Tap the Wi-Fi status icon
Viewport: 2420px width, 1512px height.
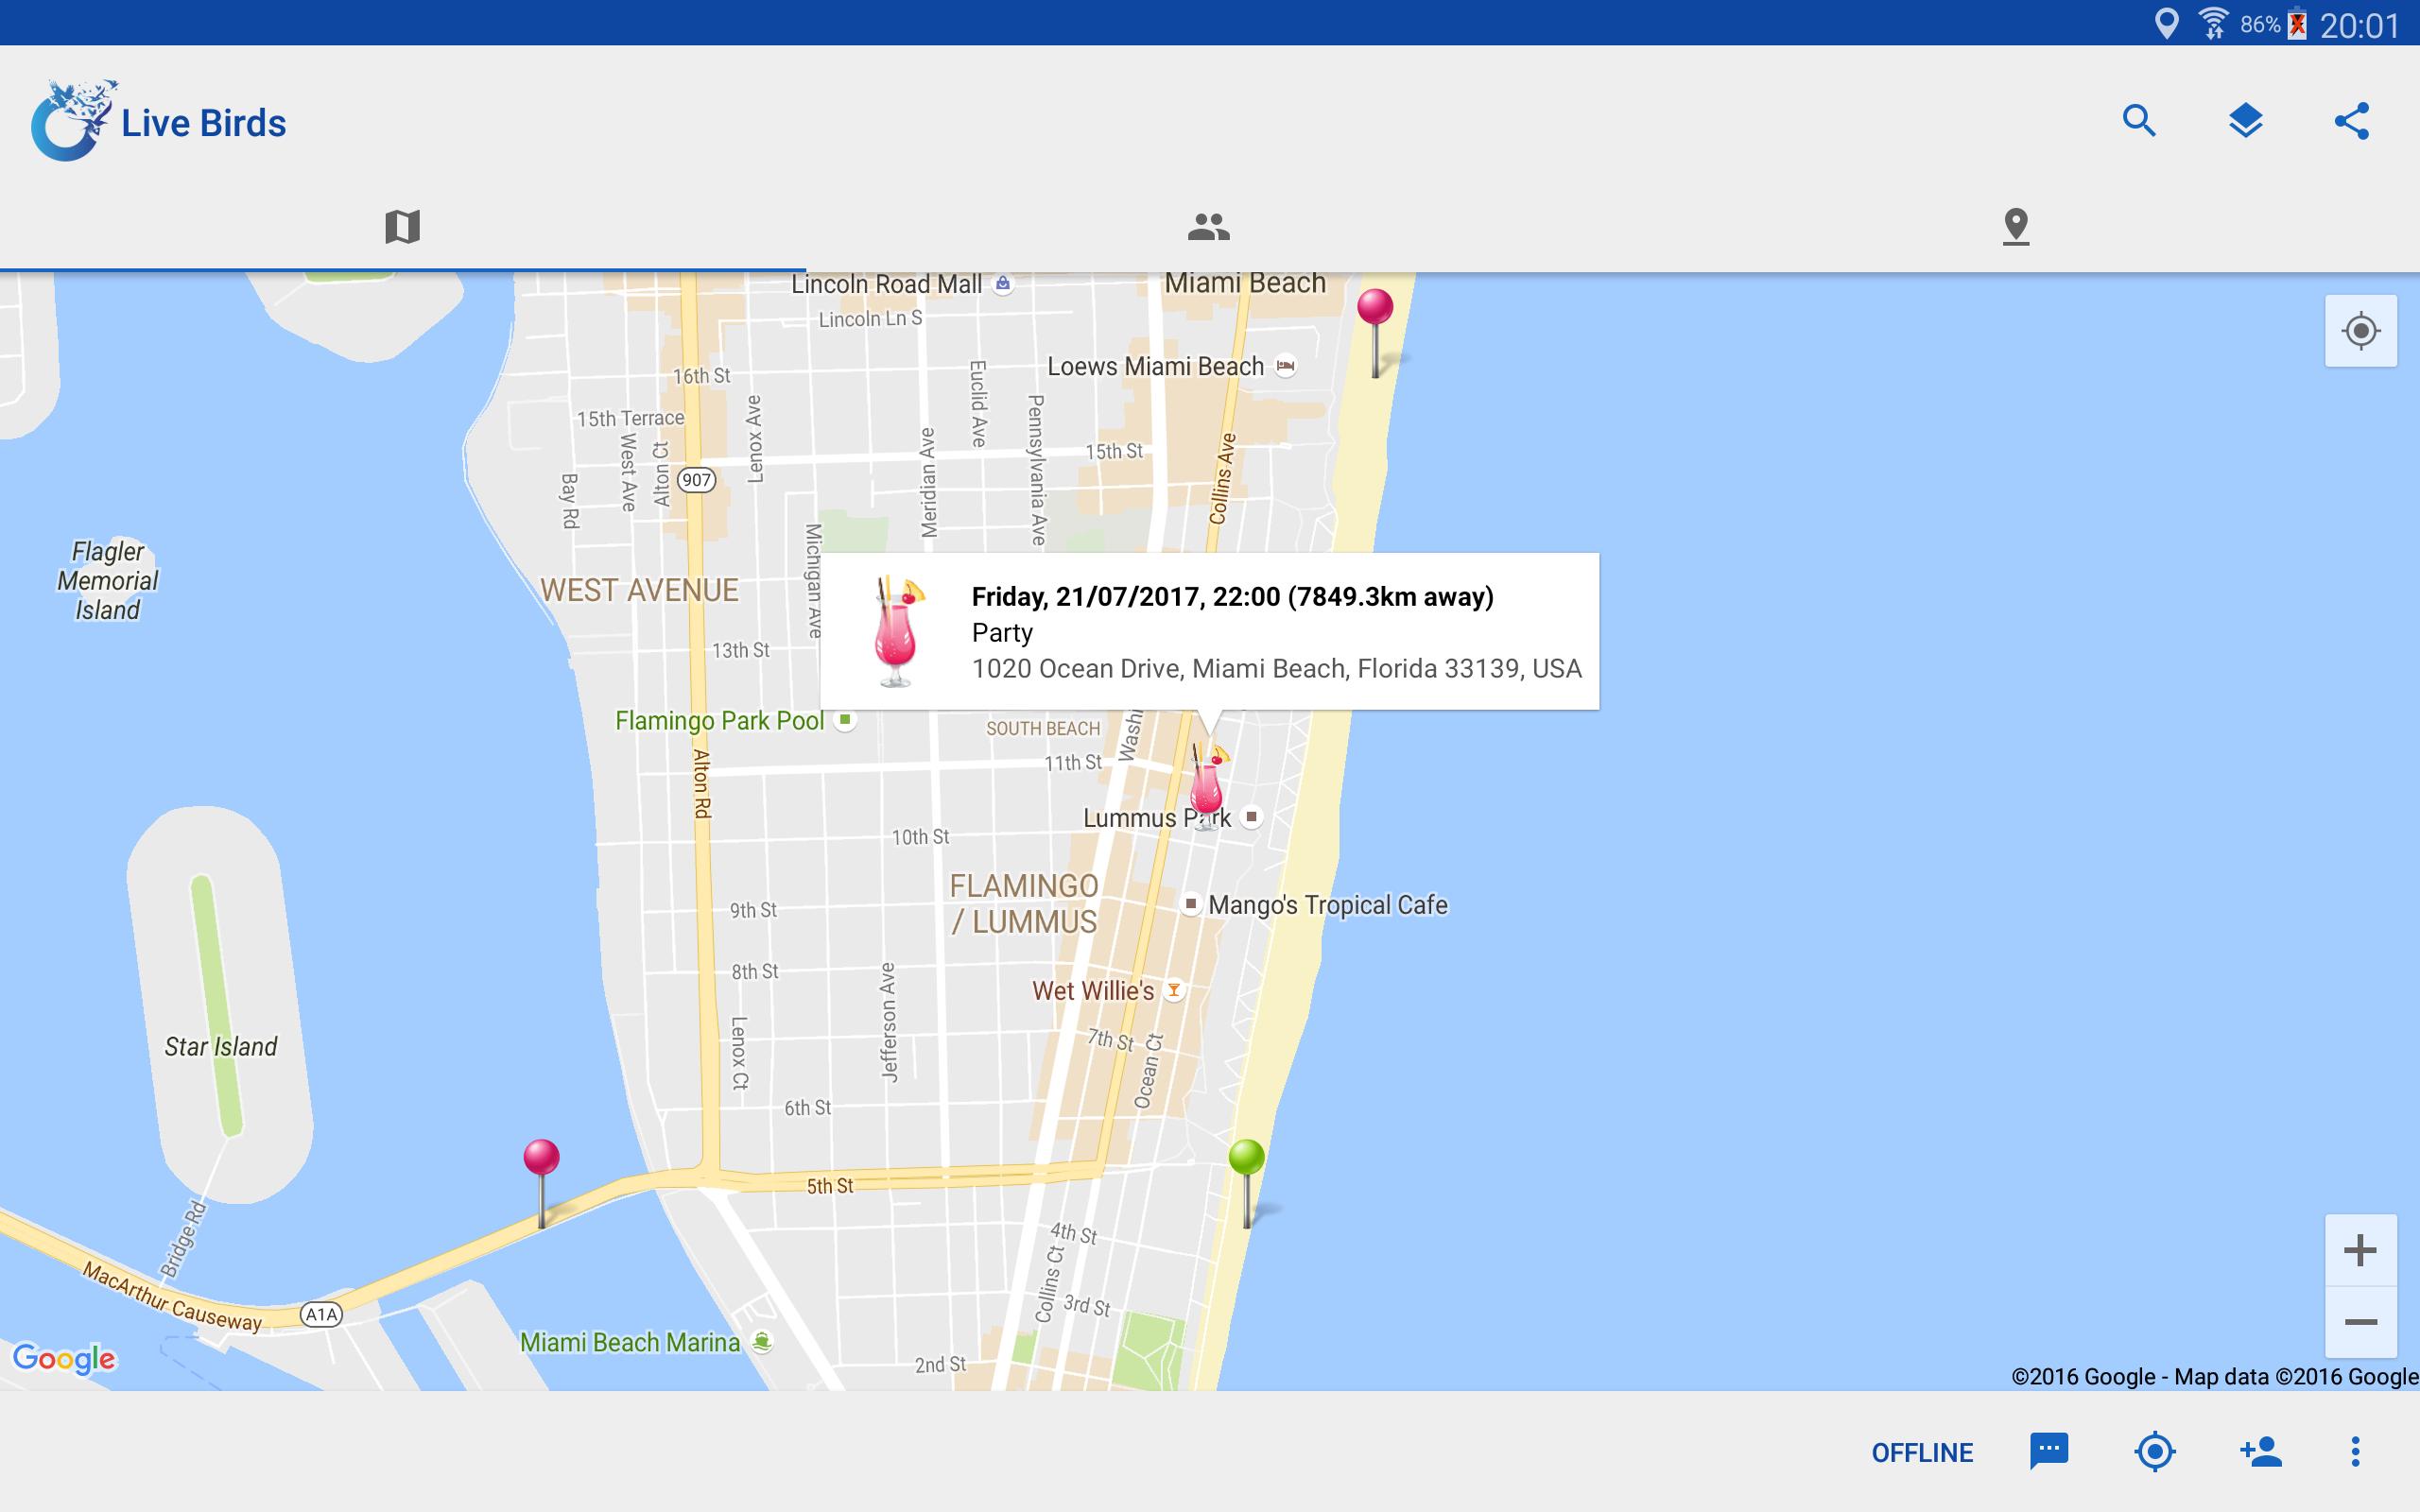coord(2214,23)
